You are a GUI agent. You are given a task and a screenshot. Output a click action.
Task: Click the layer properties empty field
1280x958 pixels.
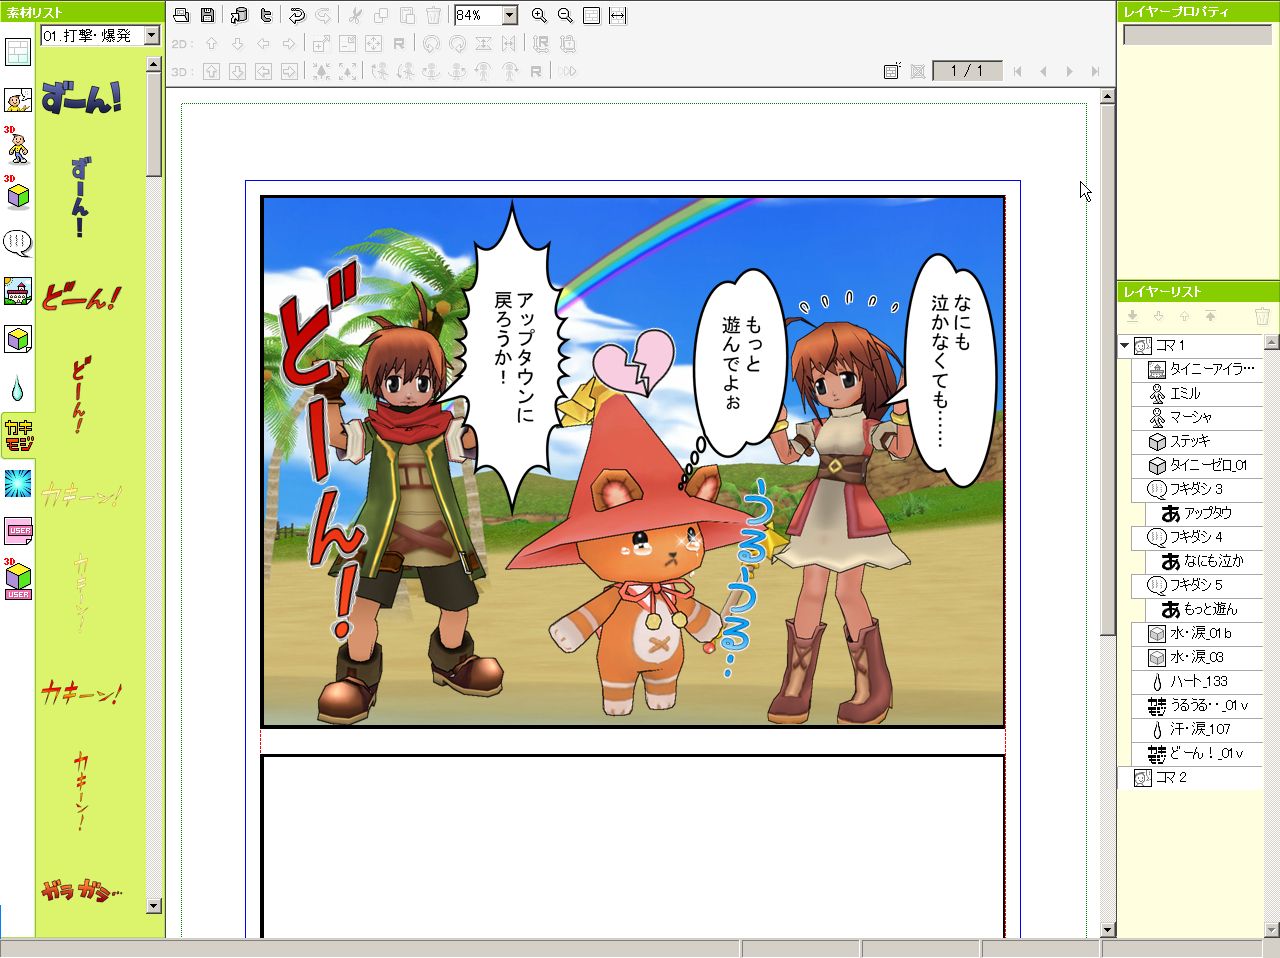tap(1198, 35)
